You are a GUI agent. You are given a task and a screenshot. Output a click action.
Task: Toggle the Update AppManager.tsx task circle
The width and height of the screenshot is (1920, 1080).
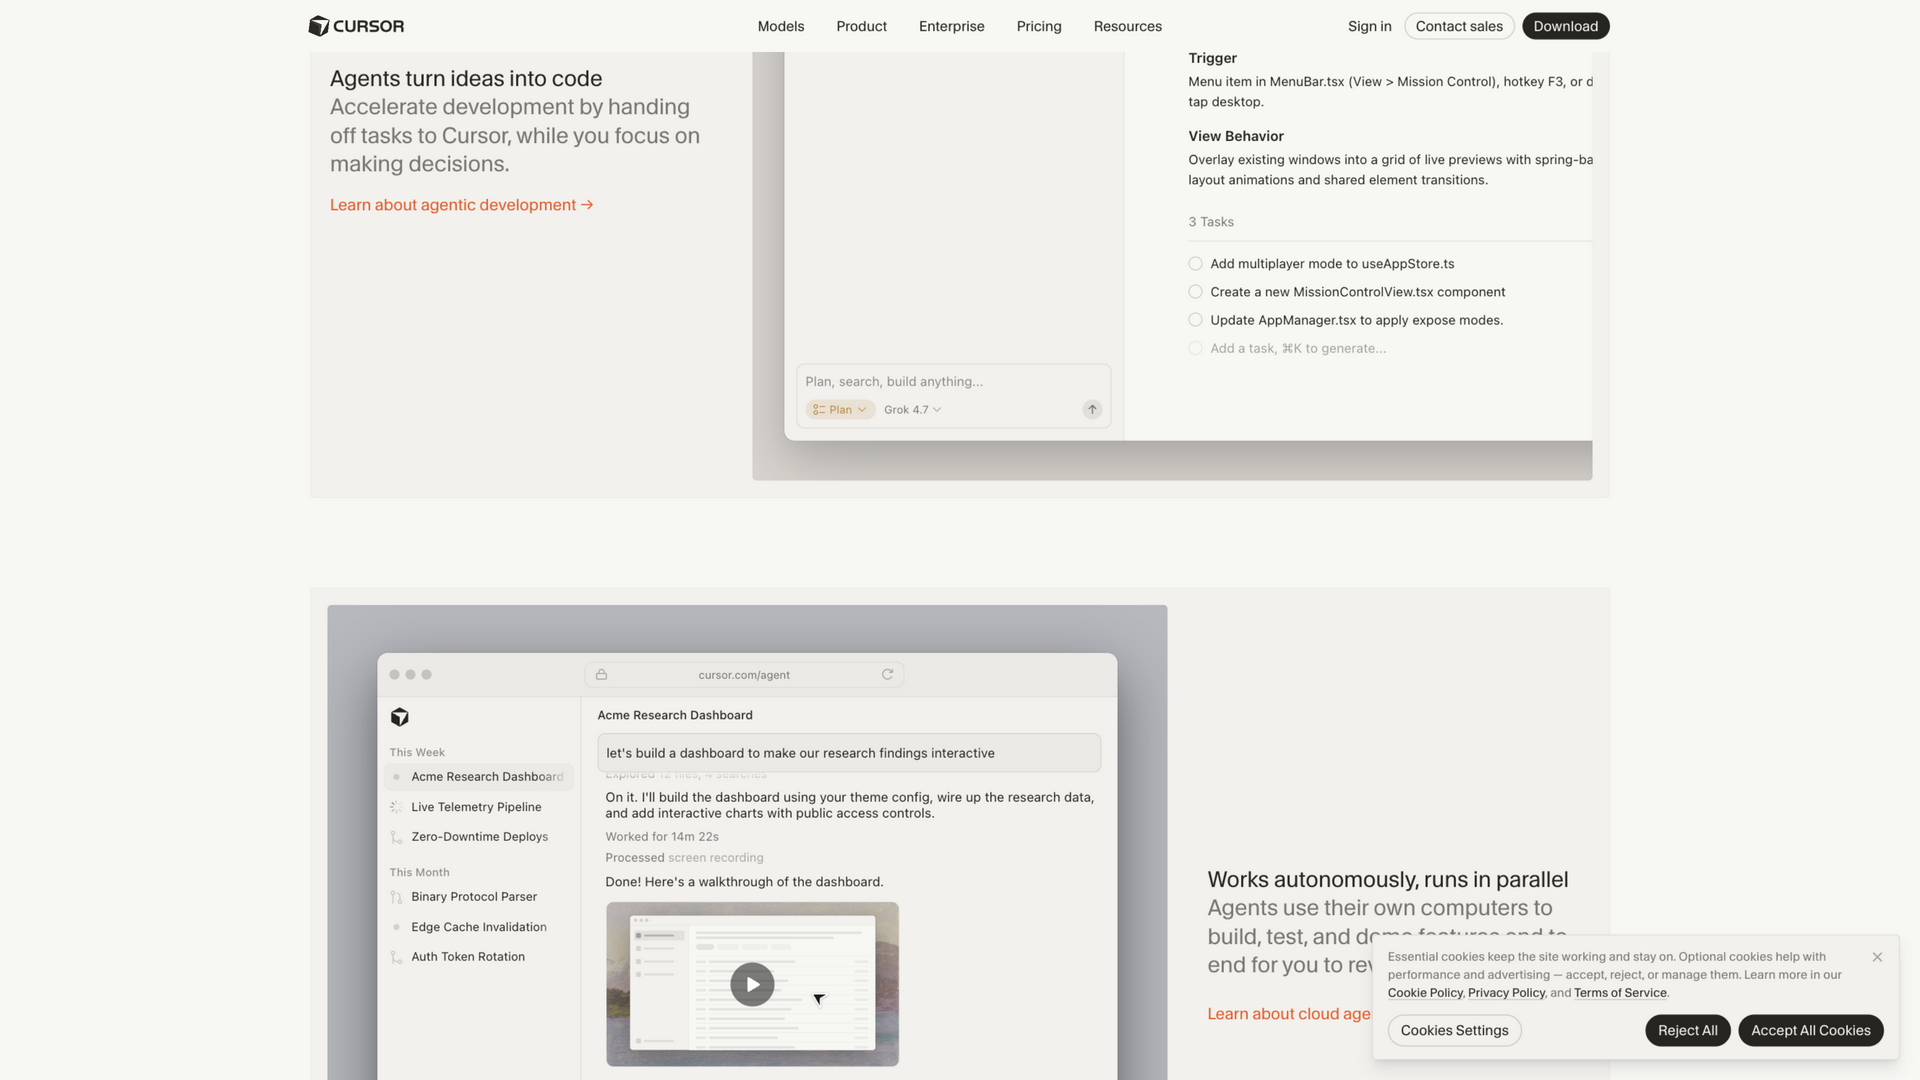click(x=1195, y=320)
